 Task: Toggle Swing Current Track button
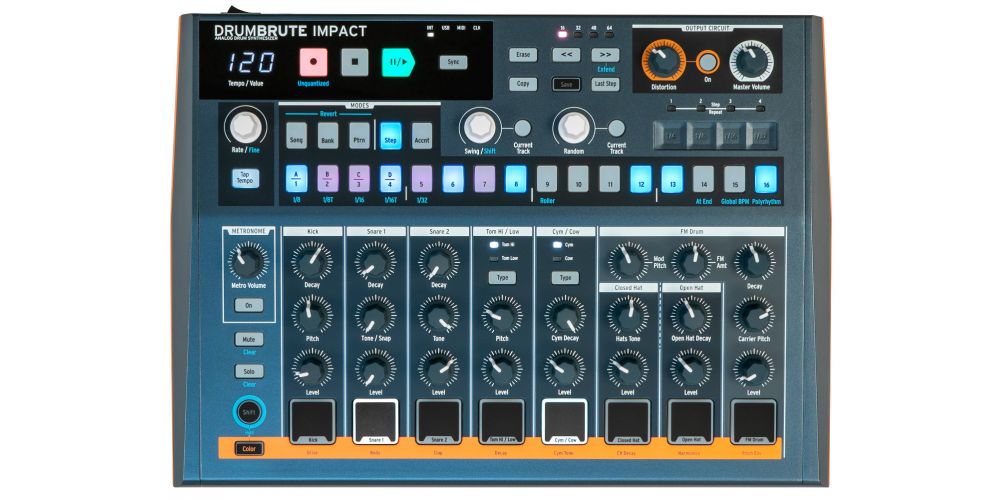click(523, 128)
